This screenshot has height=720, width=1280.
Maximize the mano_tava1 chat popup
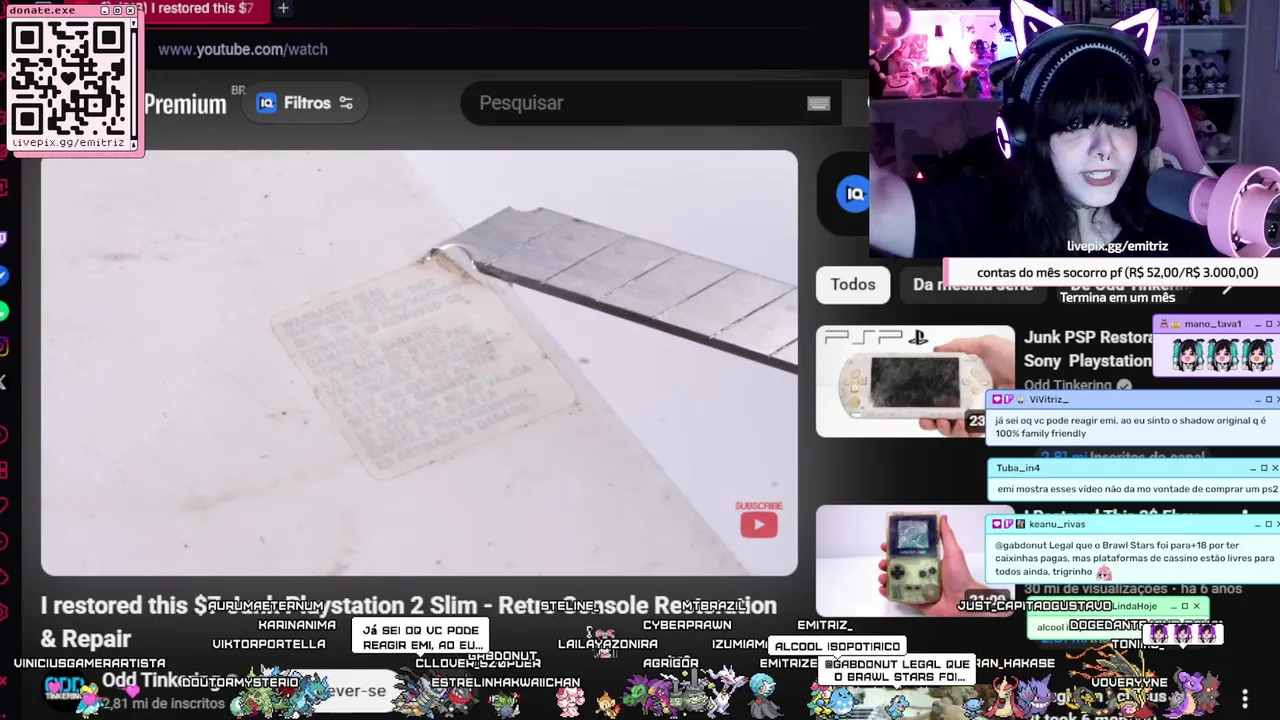[1269, 324]
